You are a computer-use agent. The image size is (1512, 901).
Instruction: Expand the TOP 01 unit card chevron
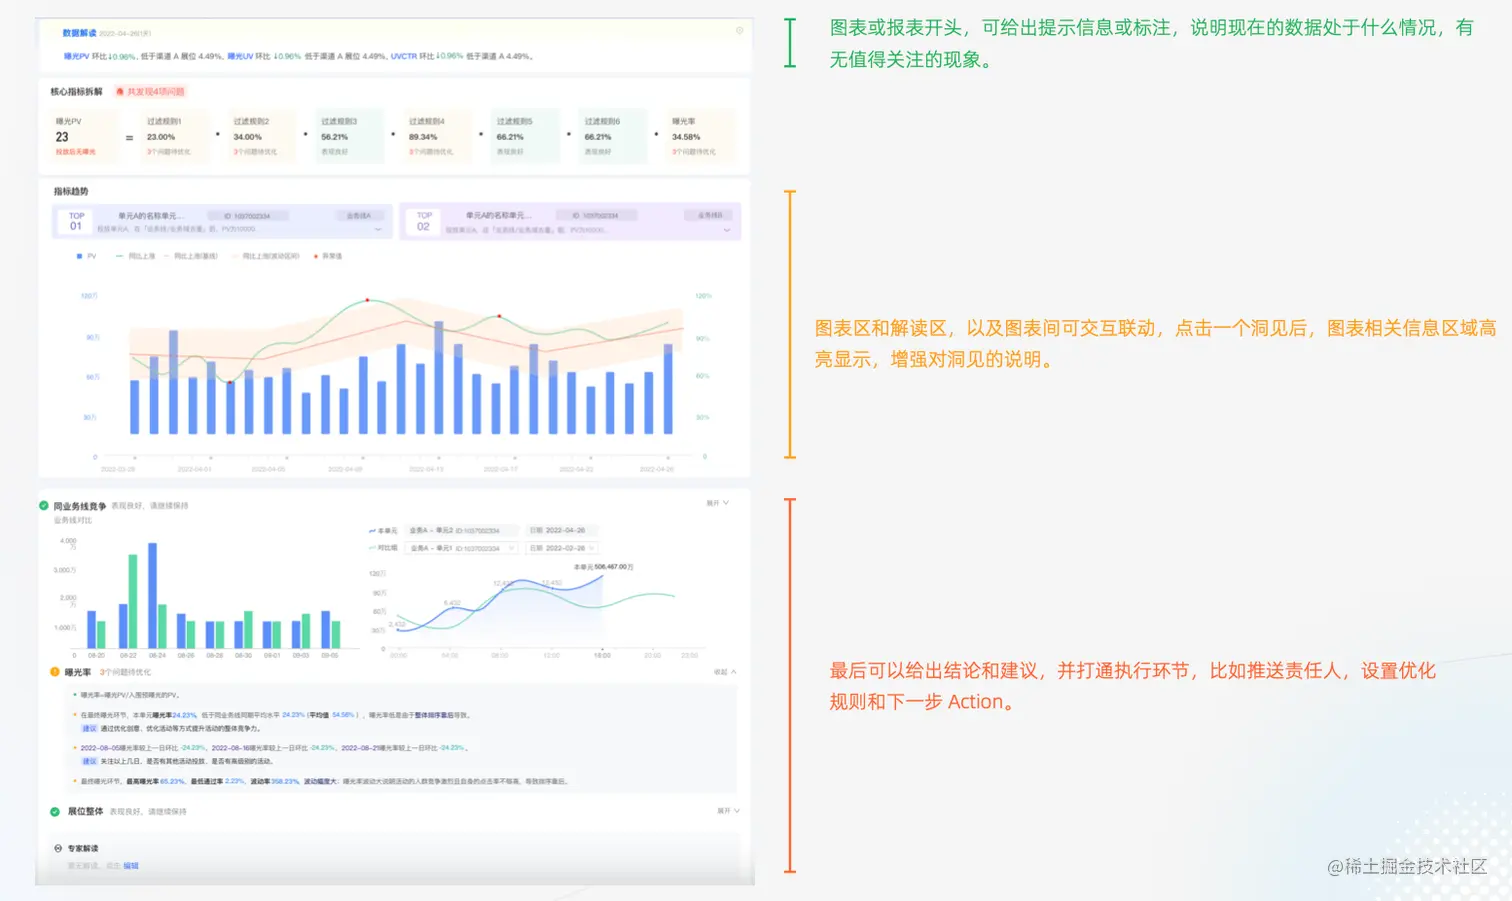378,230
